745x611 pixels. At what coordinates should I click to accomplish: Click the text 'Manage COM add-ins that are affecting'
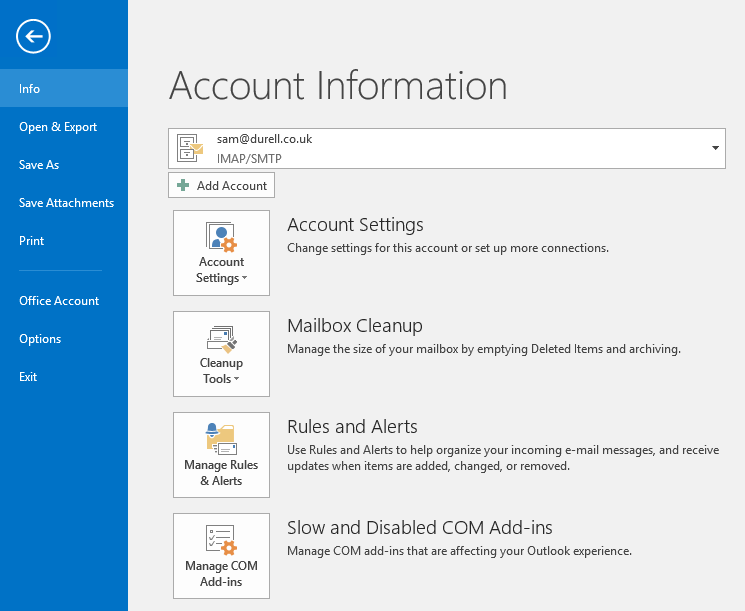[391, 551]
